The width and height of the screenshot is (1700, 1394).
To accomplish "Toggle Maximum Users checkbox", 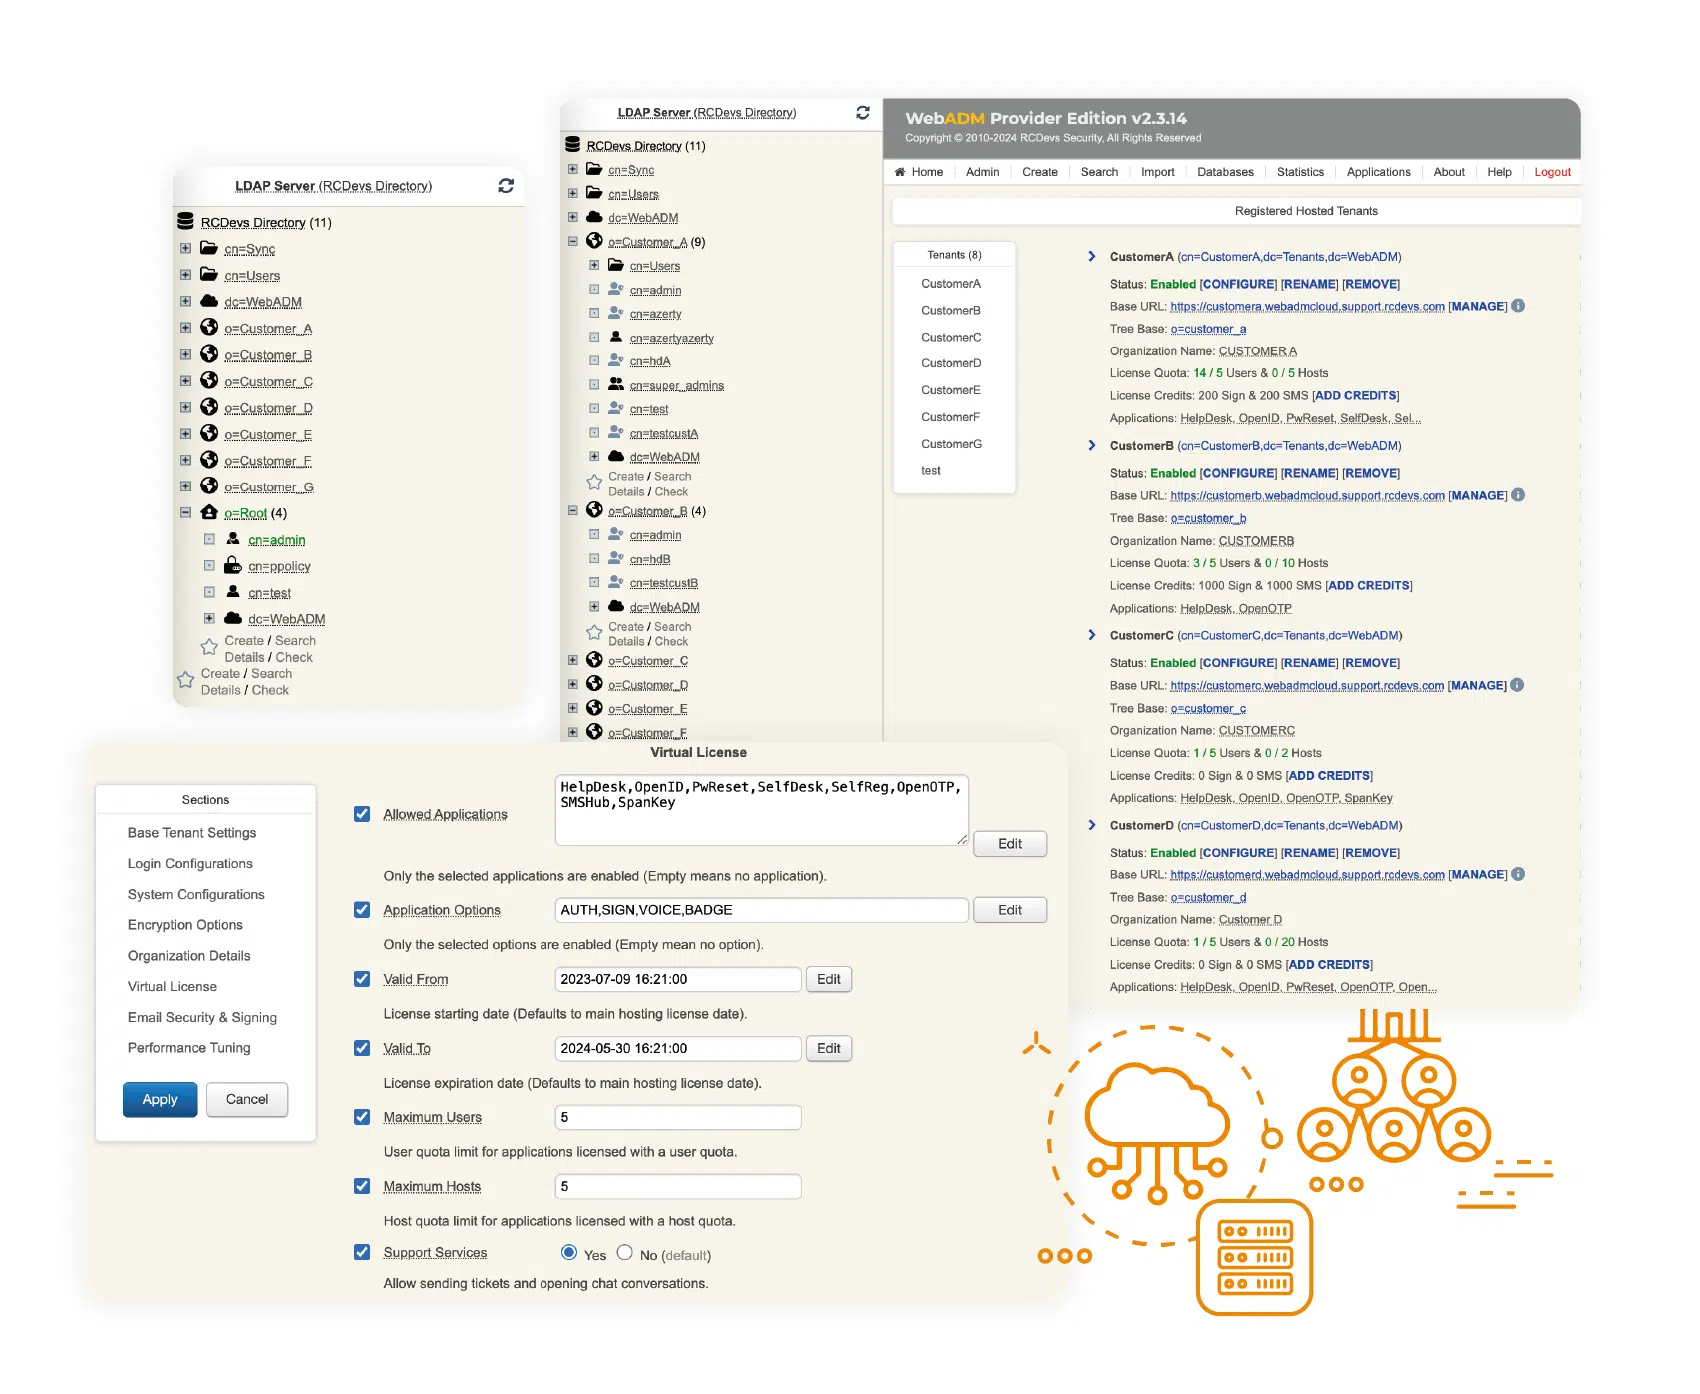I will (x=362, y=1117).
